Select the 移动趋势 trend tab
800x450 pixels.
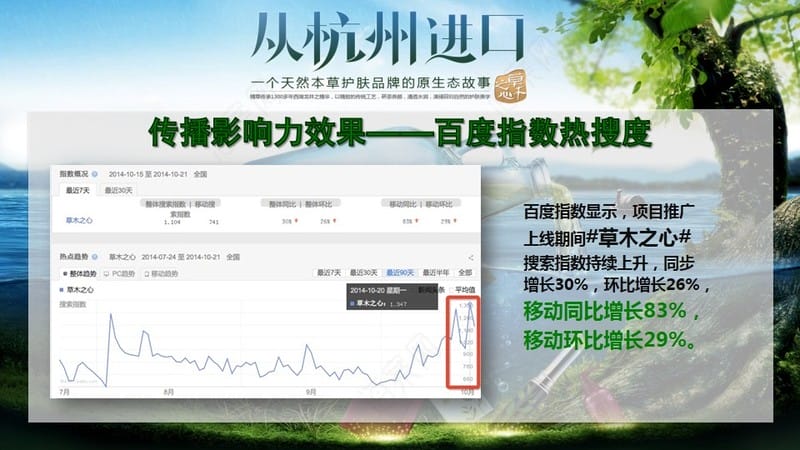[161, 274]
